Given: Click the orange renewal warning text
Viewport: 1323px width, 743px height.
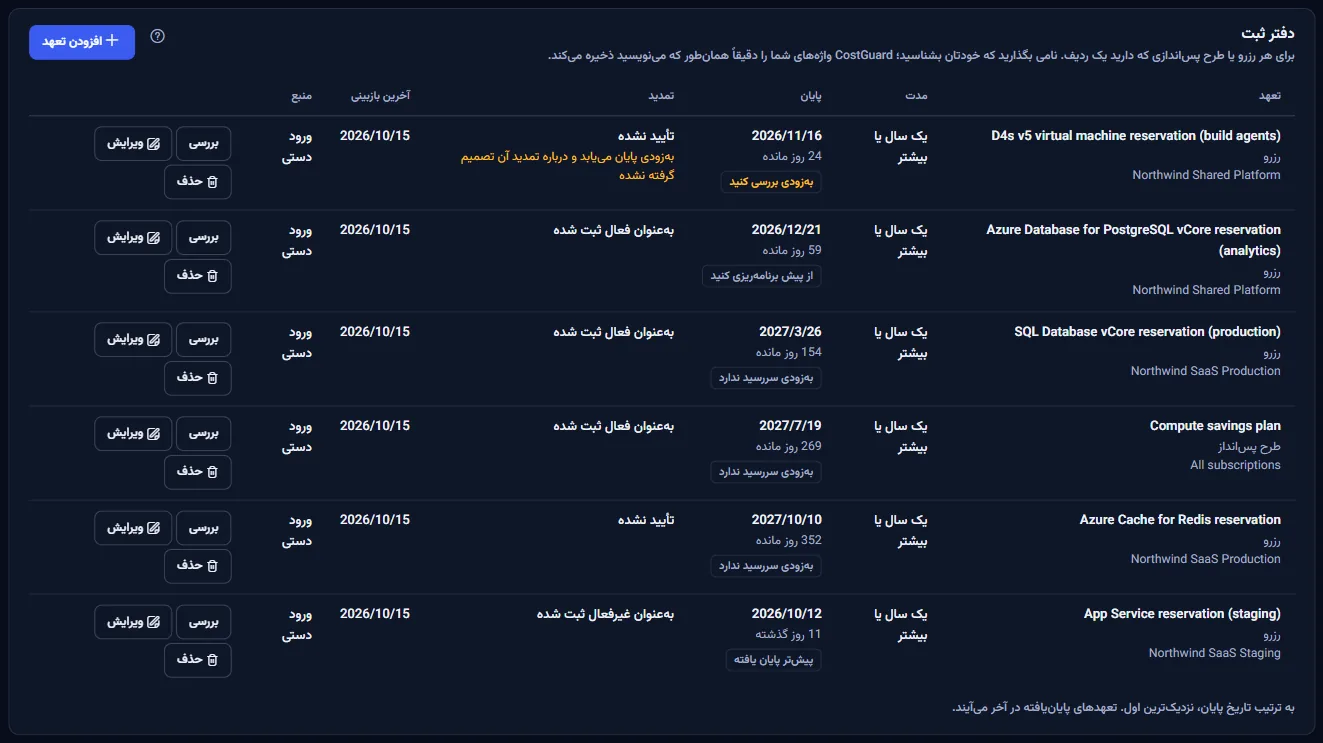Looking at the screenshot, I should coord(568,166).
